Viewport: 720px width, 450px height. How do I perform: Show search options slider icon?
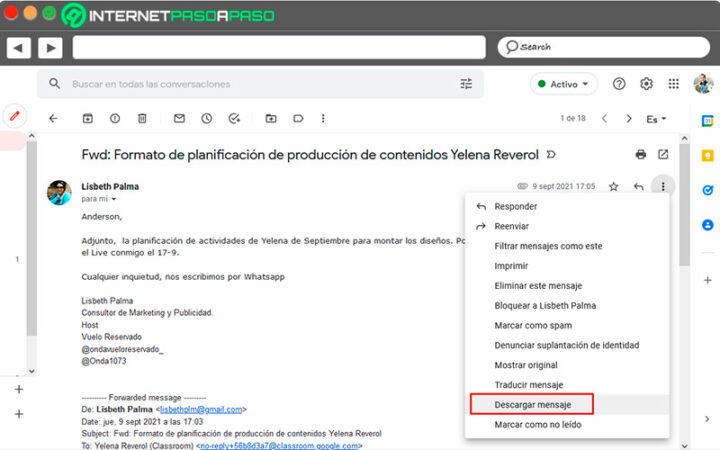(466, 84)
